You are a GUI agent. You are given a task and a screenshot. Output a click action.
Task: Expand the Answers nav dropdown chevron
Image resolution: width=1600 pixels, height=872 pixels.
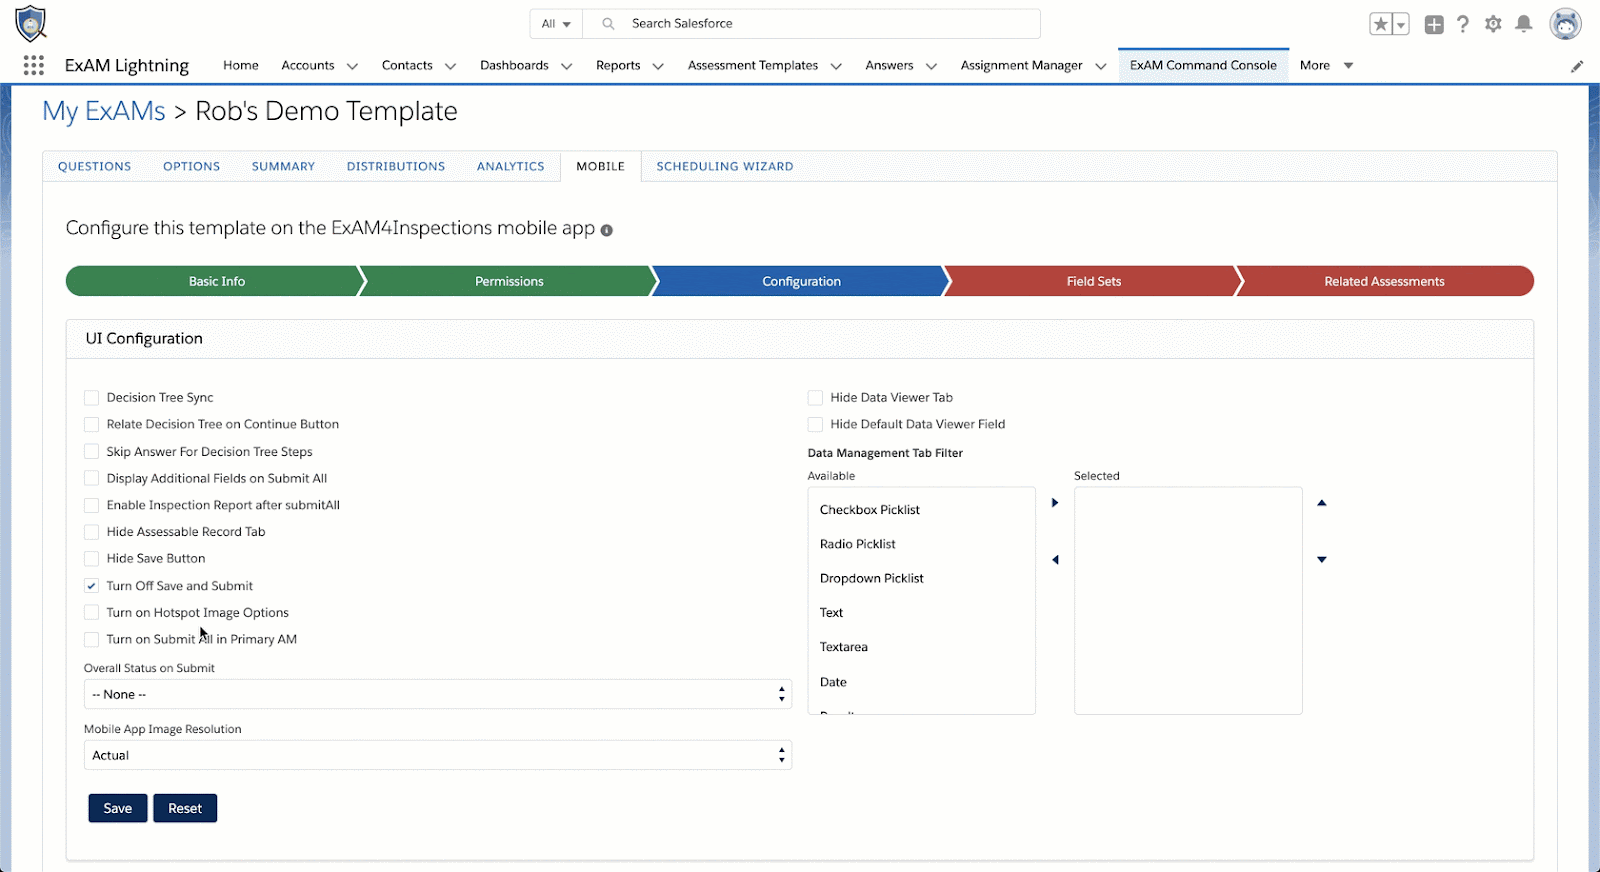click(931, 66)
